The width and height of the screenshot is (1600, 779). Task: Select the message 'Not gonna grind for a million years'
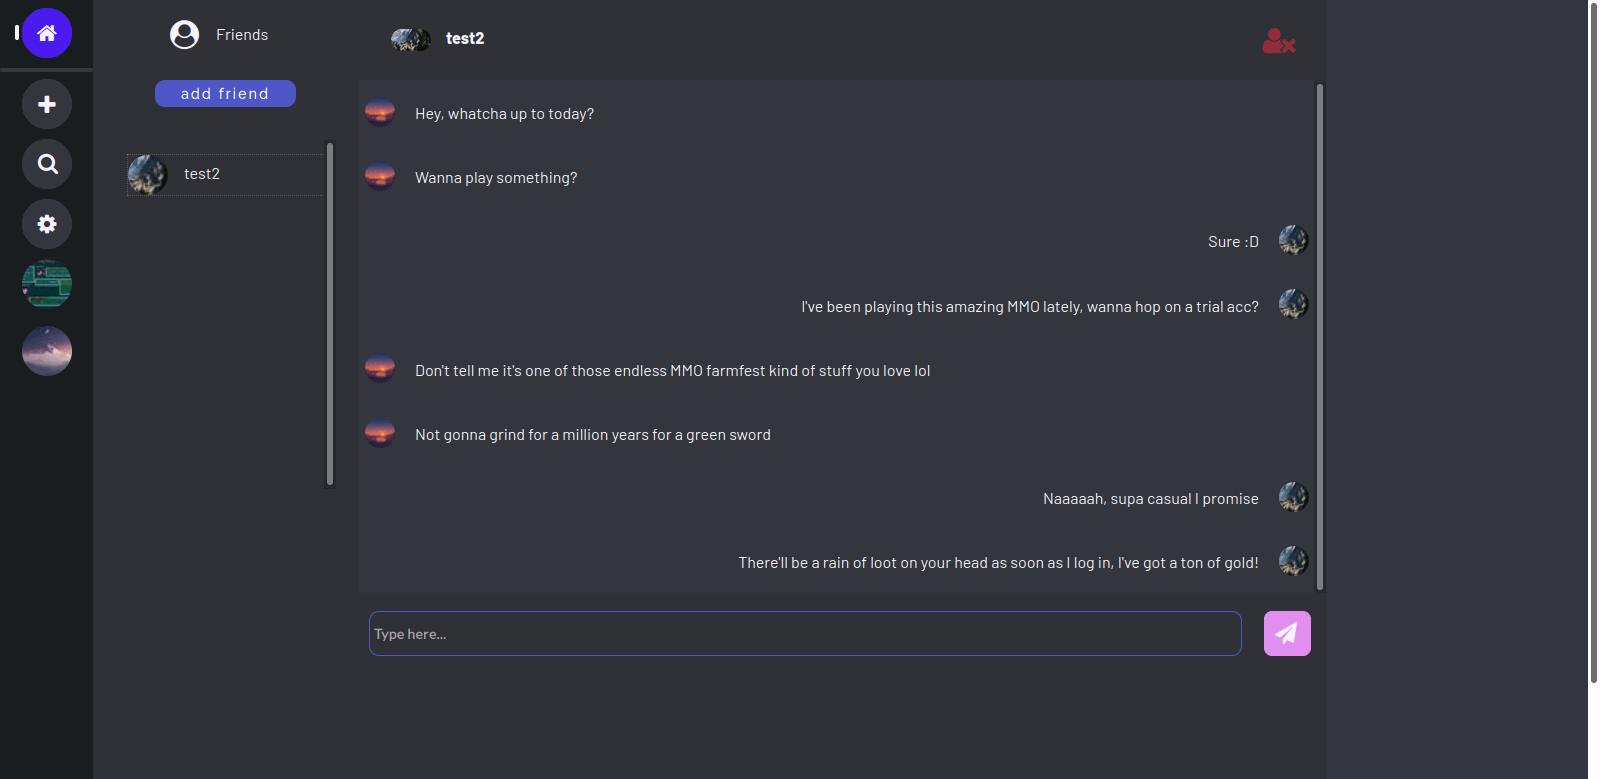[x=592, y=434]
